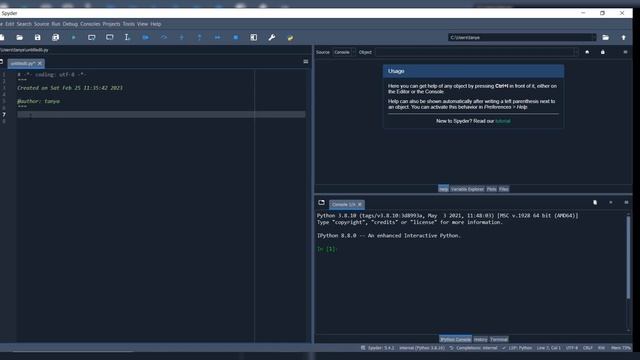Start debugging with the Debug file icon
This screenshot has height=360, width=640.
[146, 38]
